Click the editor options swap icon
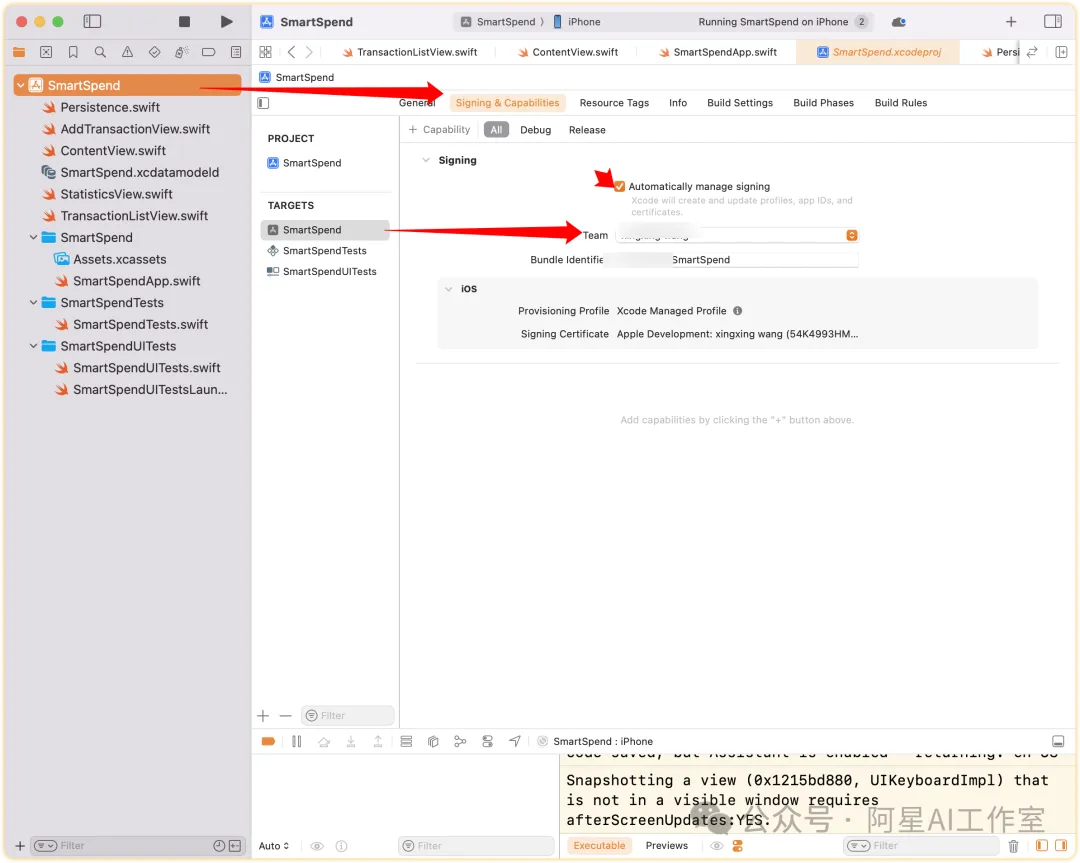Viewport: 1080px width, 863px height. point(1032,52)
